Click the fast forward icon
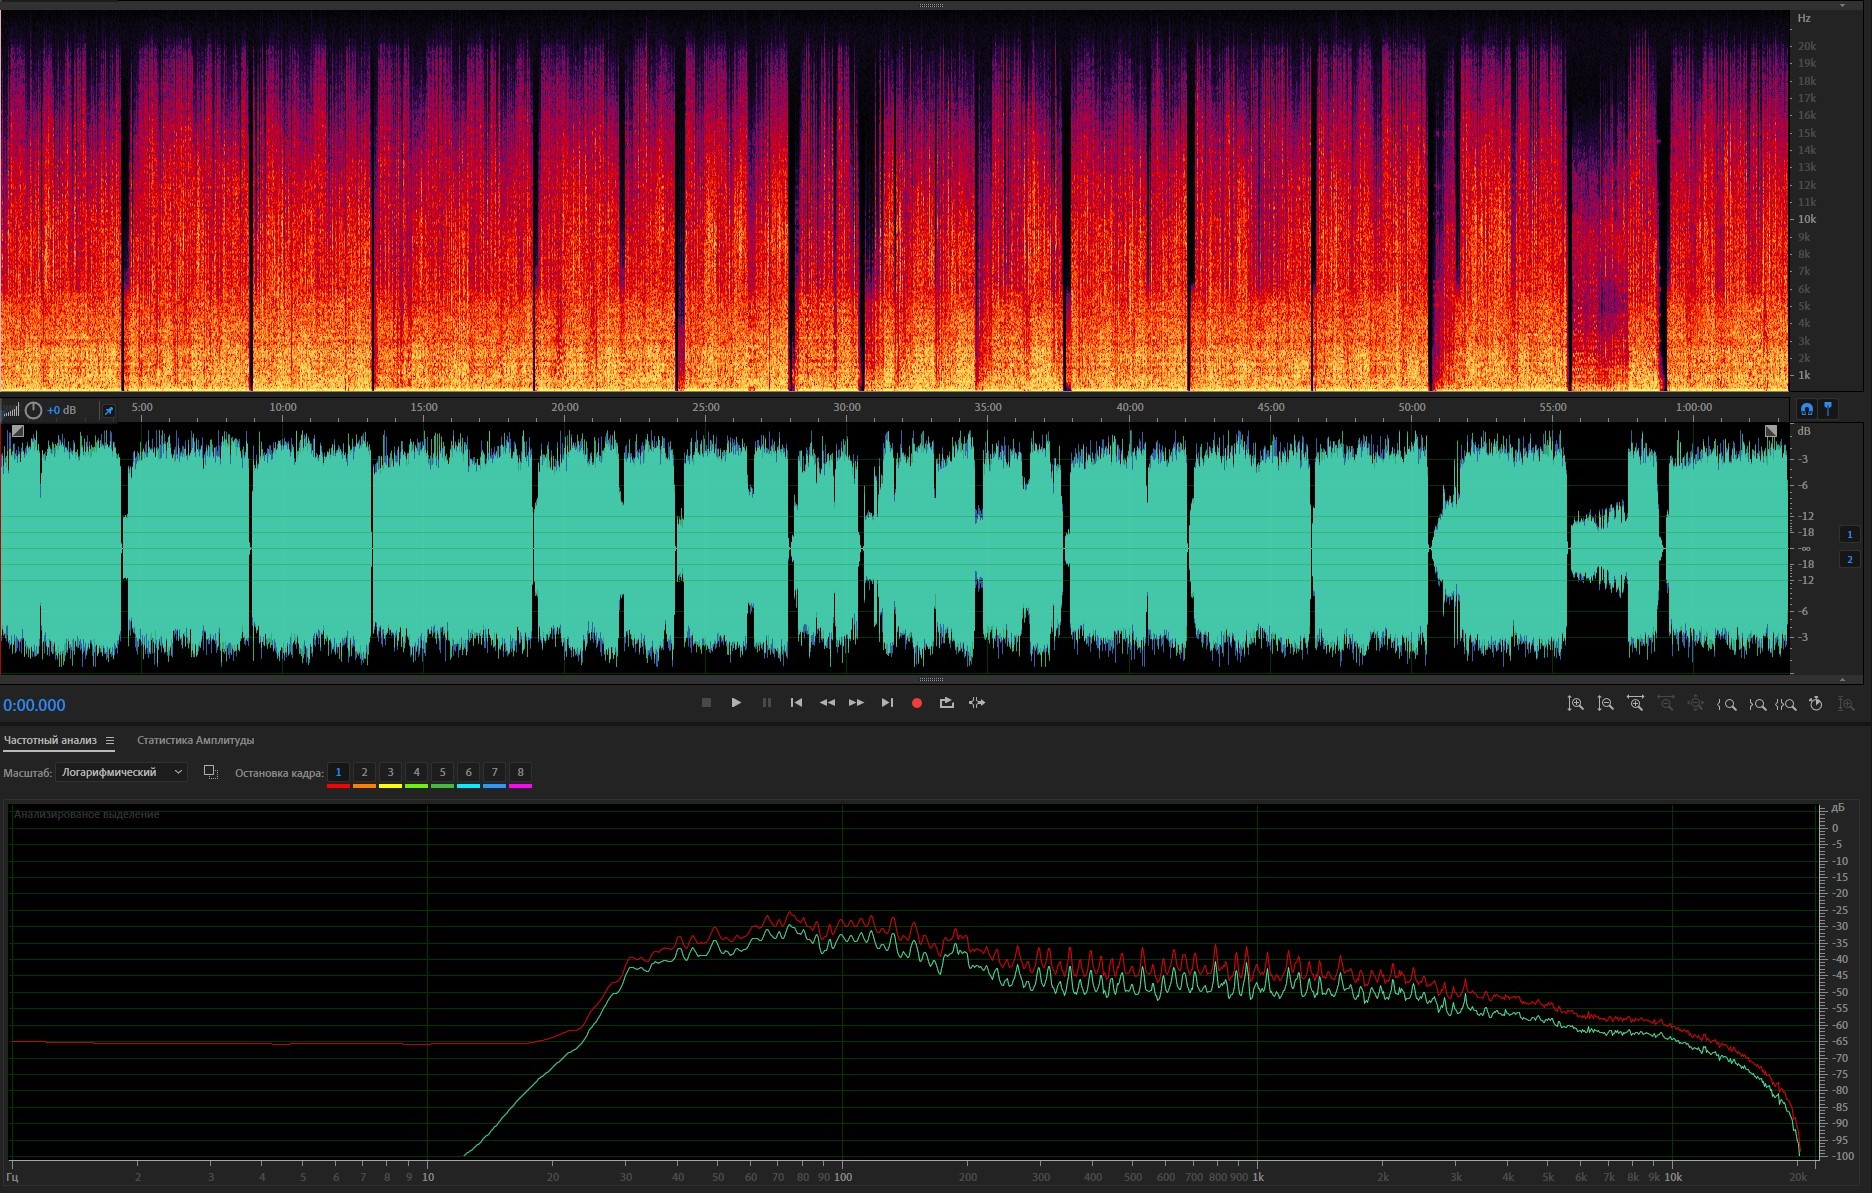The width and height of the screenshot is (1872, 1193). (x=856, y=703)
